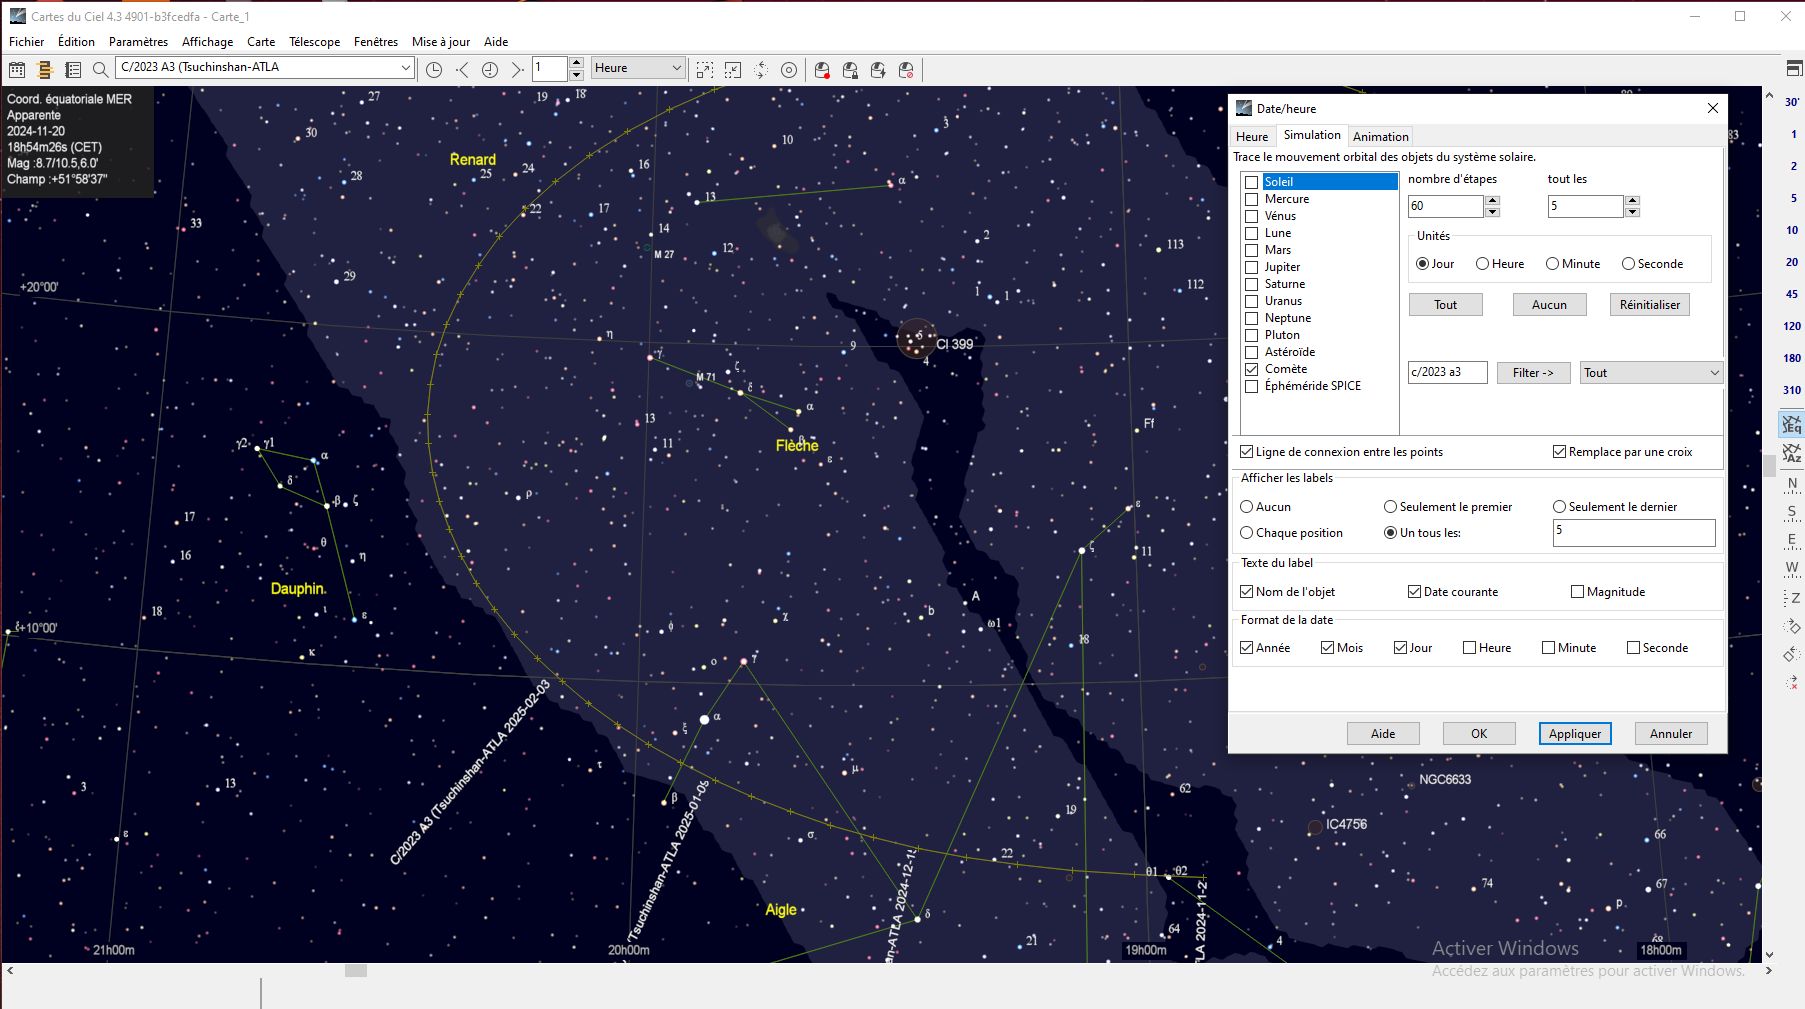Check the Lune checkbox

(x=1251, y=233)
